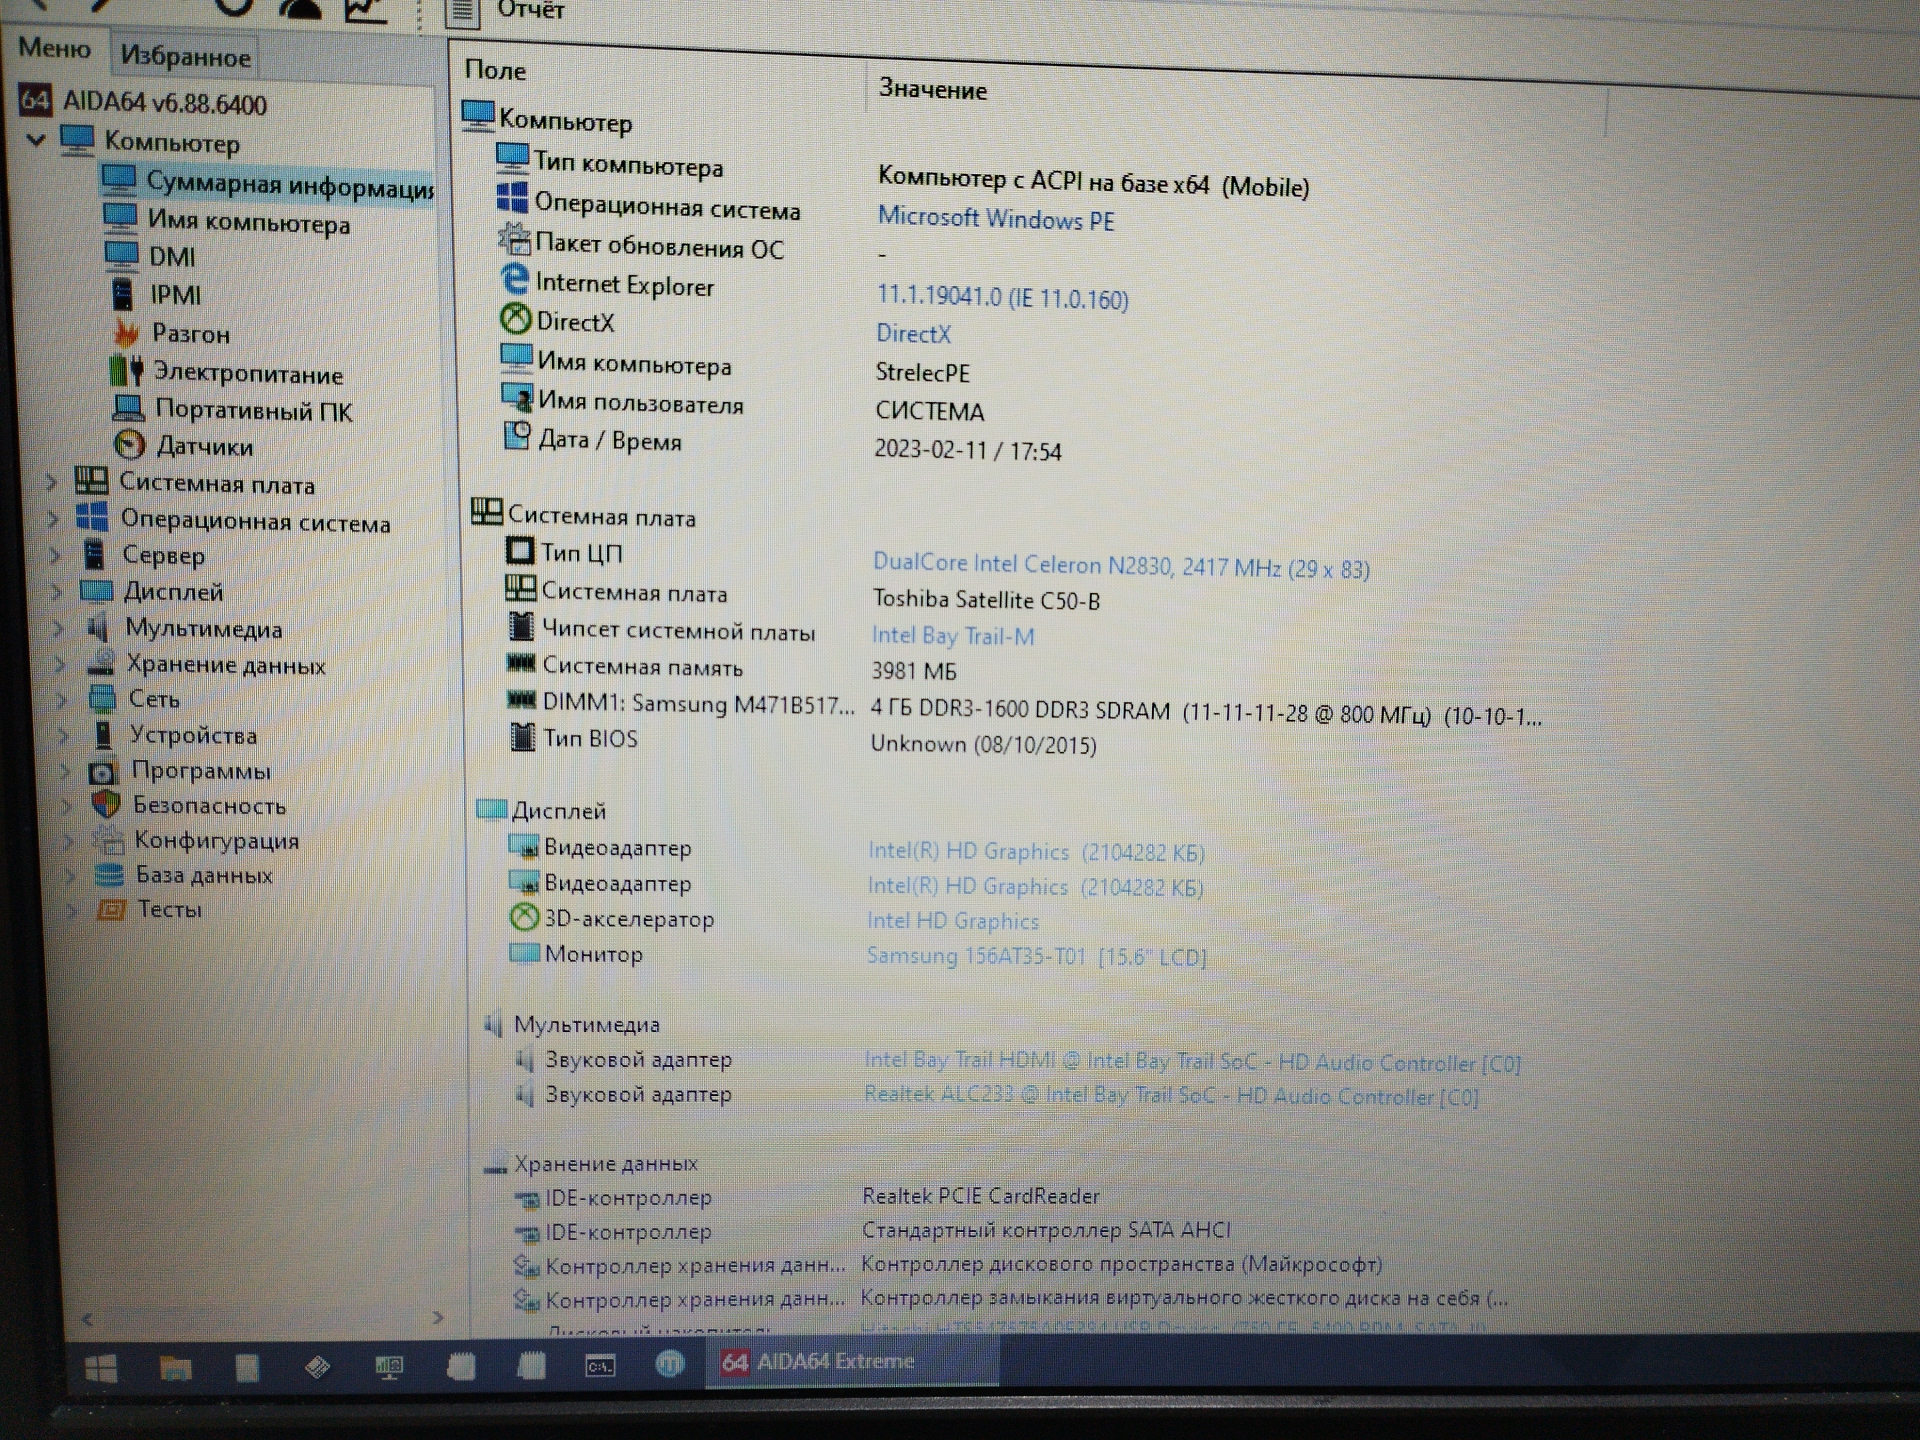
Task: Click the Разгон flame icon
Action: [126, 332]
